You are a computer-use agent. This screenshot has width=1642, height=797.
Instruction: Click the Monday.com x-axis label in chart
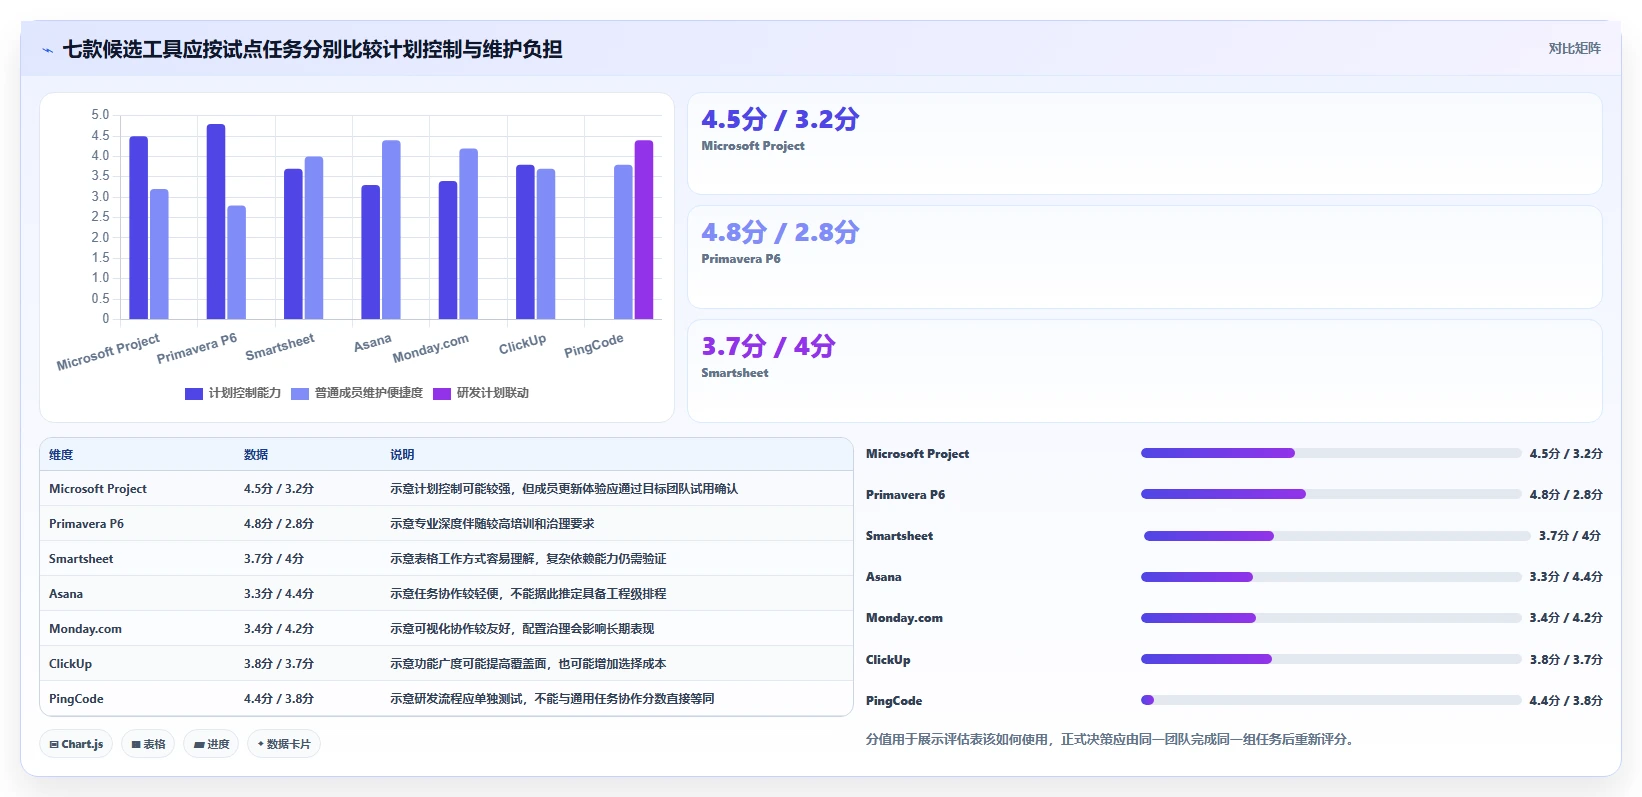pos(430,348)
